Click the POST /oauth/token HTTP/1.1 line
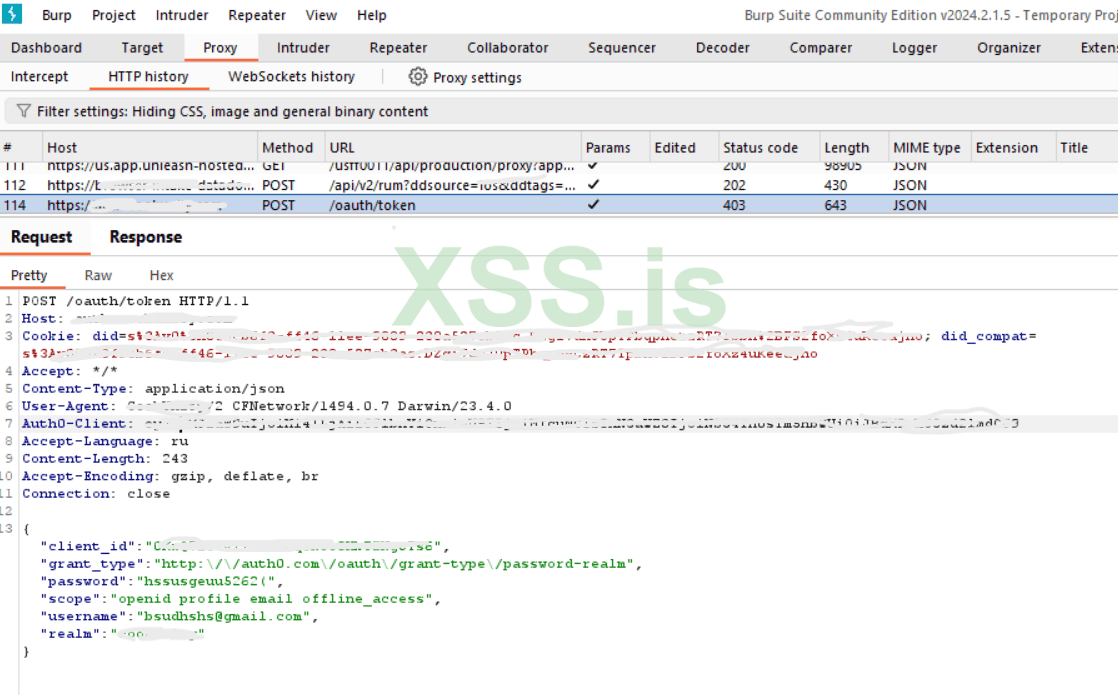 (x=135, y=301)
